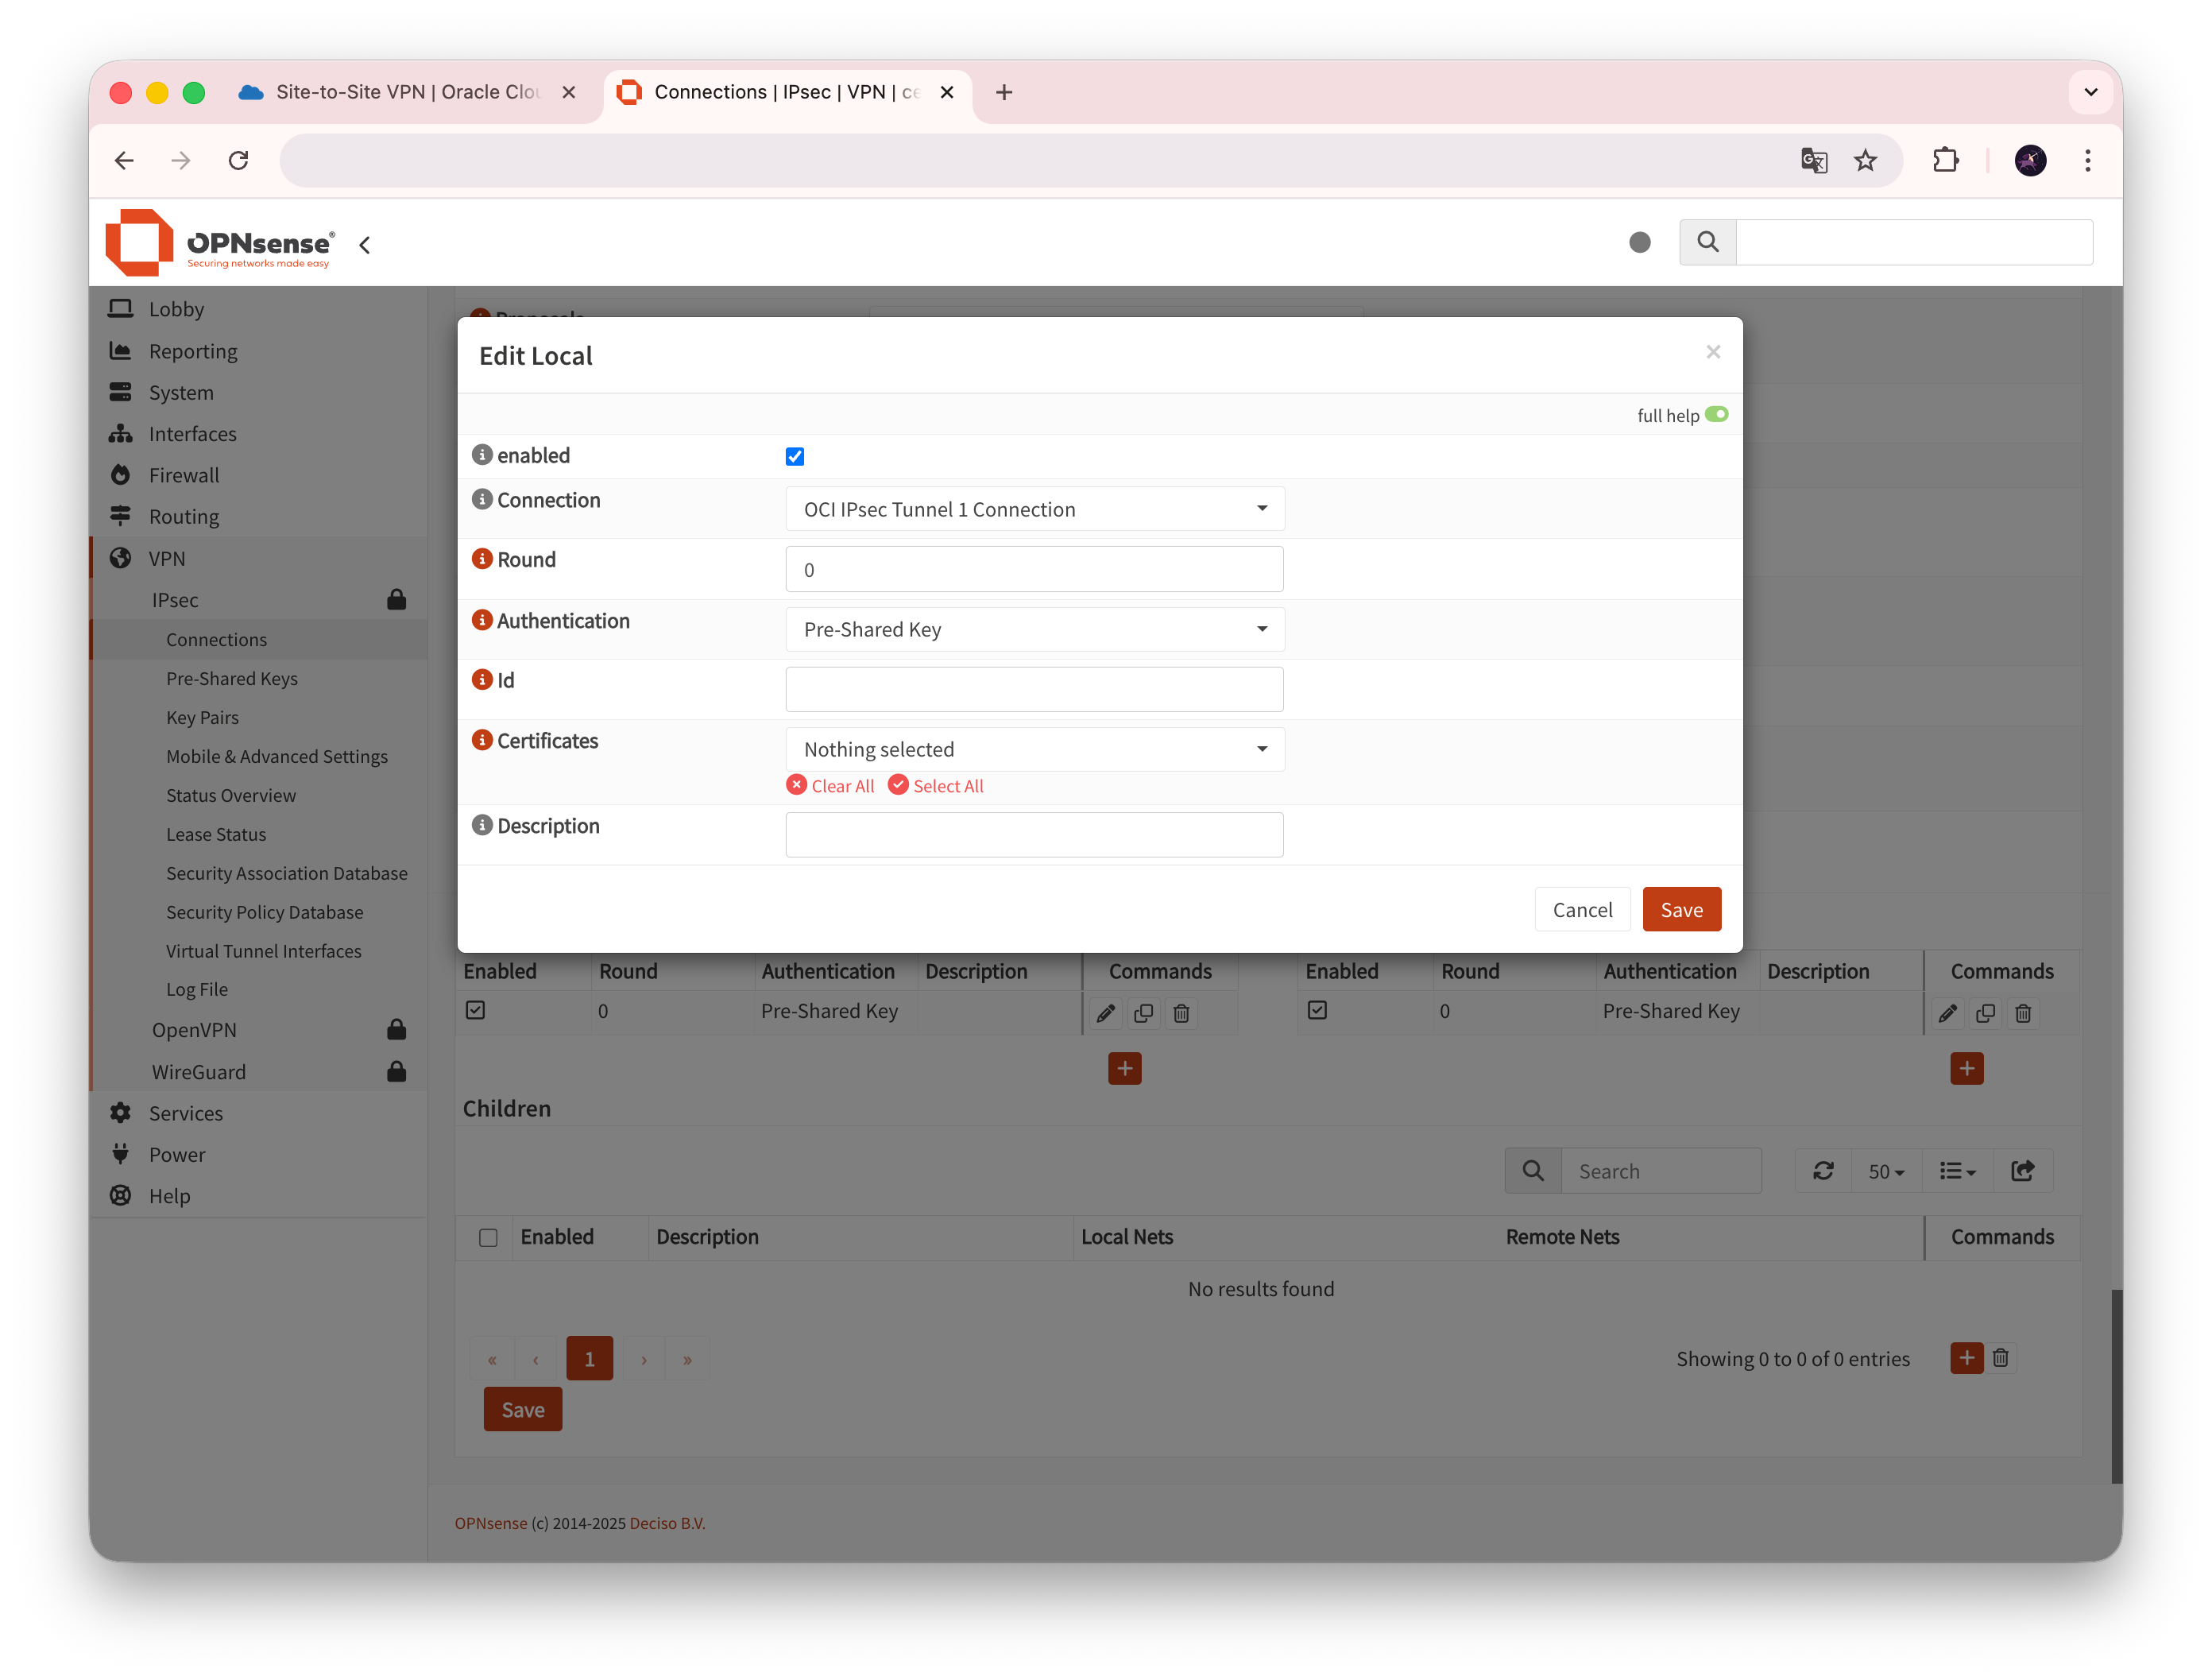
Task: Click the bookmark star icon in the address bar
Action: [1865, 161]
